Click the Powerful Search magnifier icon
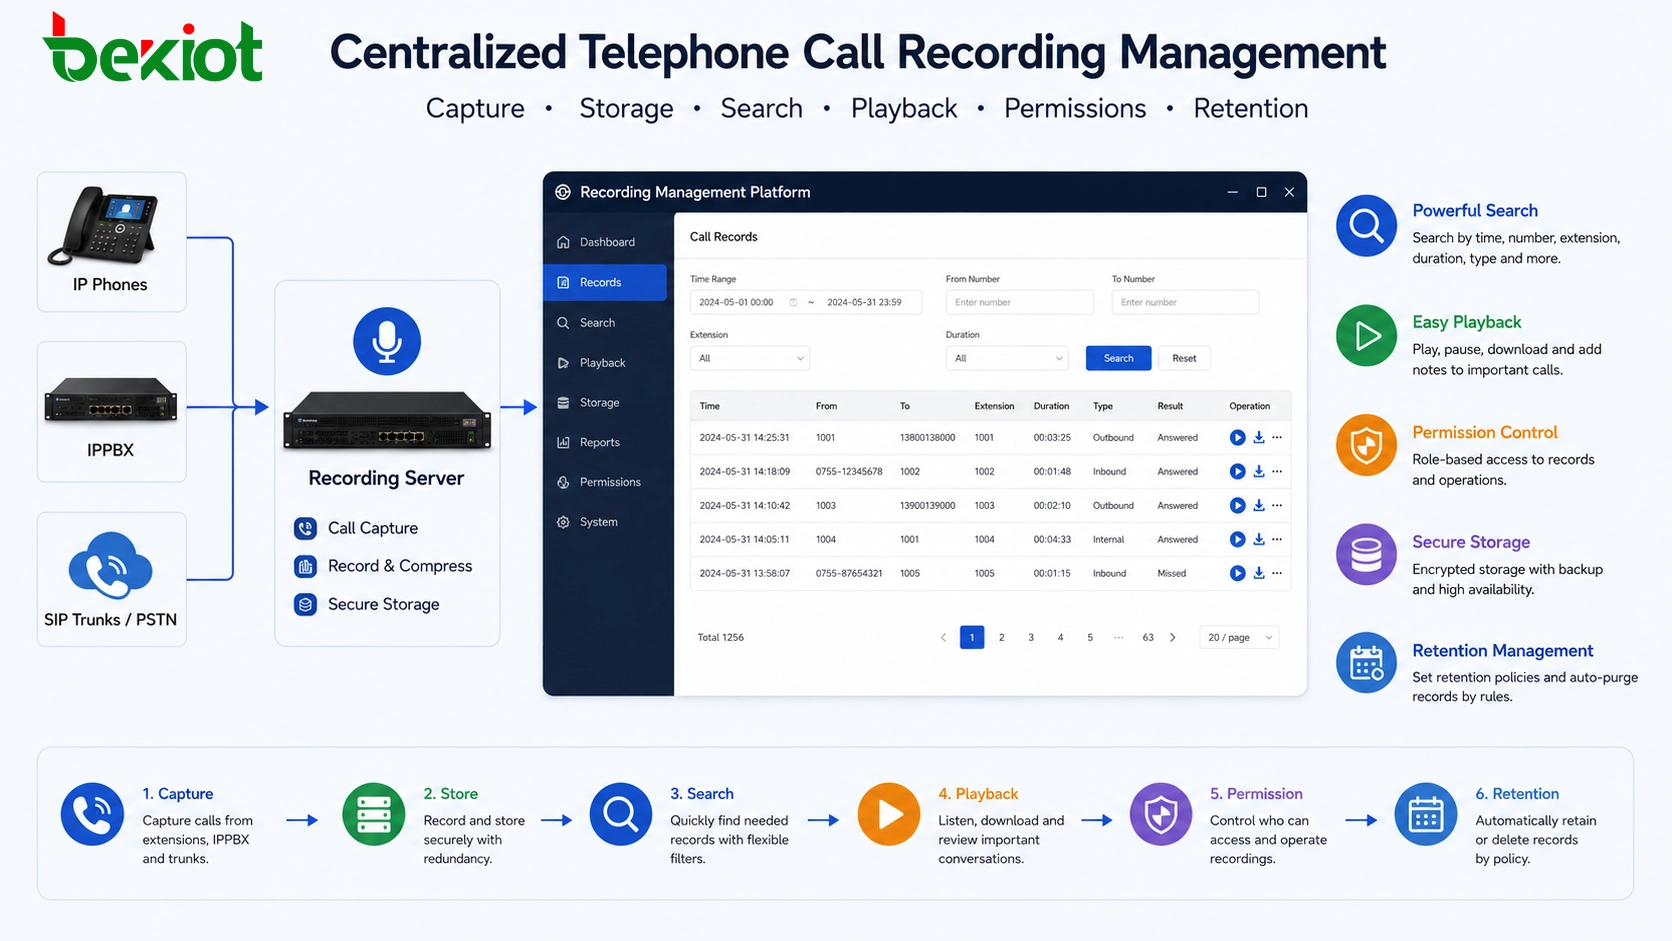1672x941 pixels. coord(1366,226)
